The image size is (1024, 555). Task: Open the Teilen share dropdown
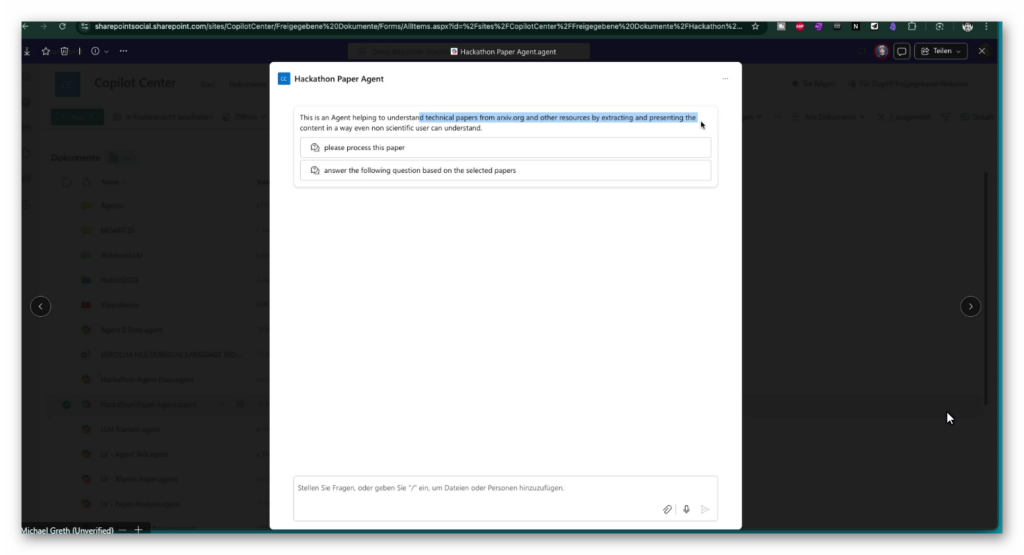tap(941, 51)
